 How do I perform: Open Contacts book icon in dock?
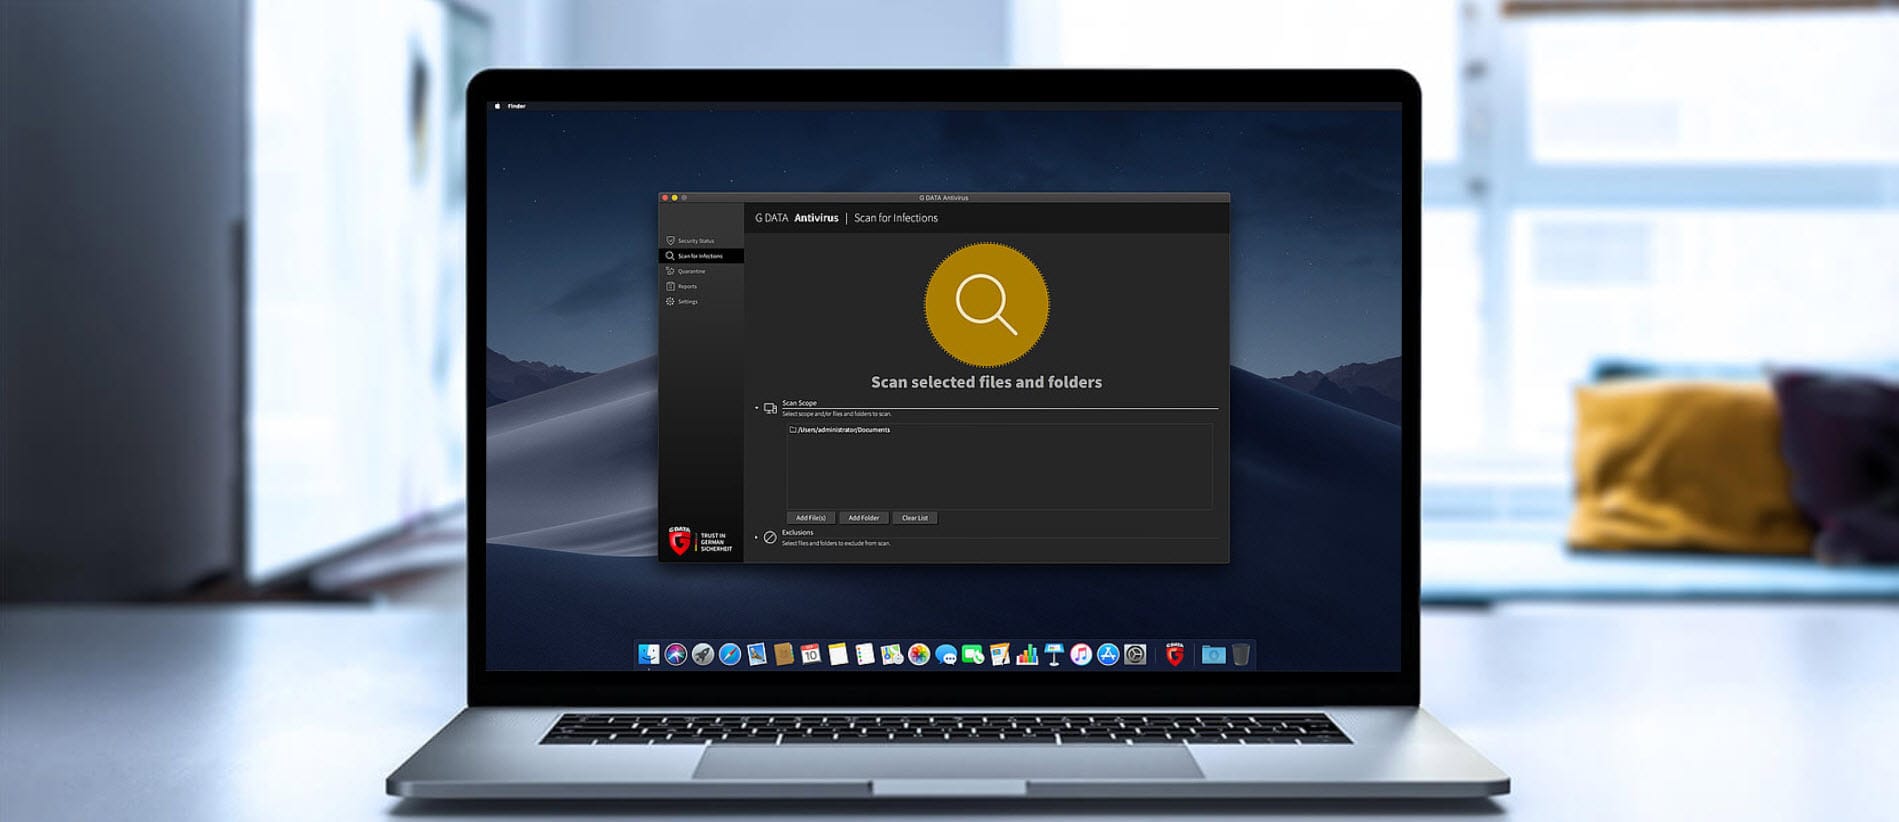784,654
